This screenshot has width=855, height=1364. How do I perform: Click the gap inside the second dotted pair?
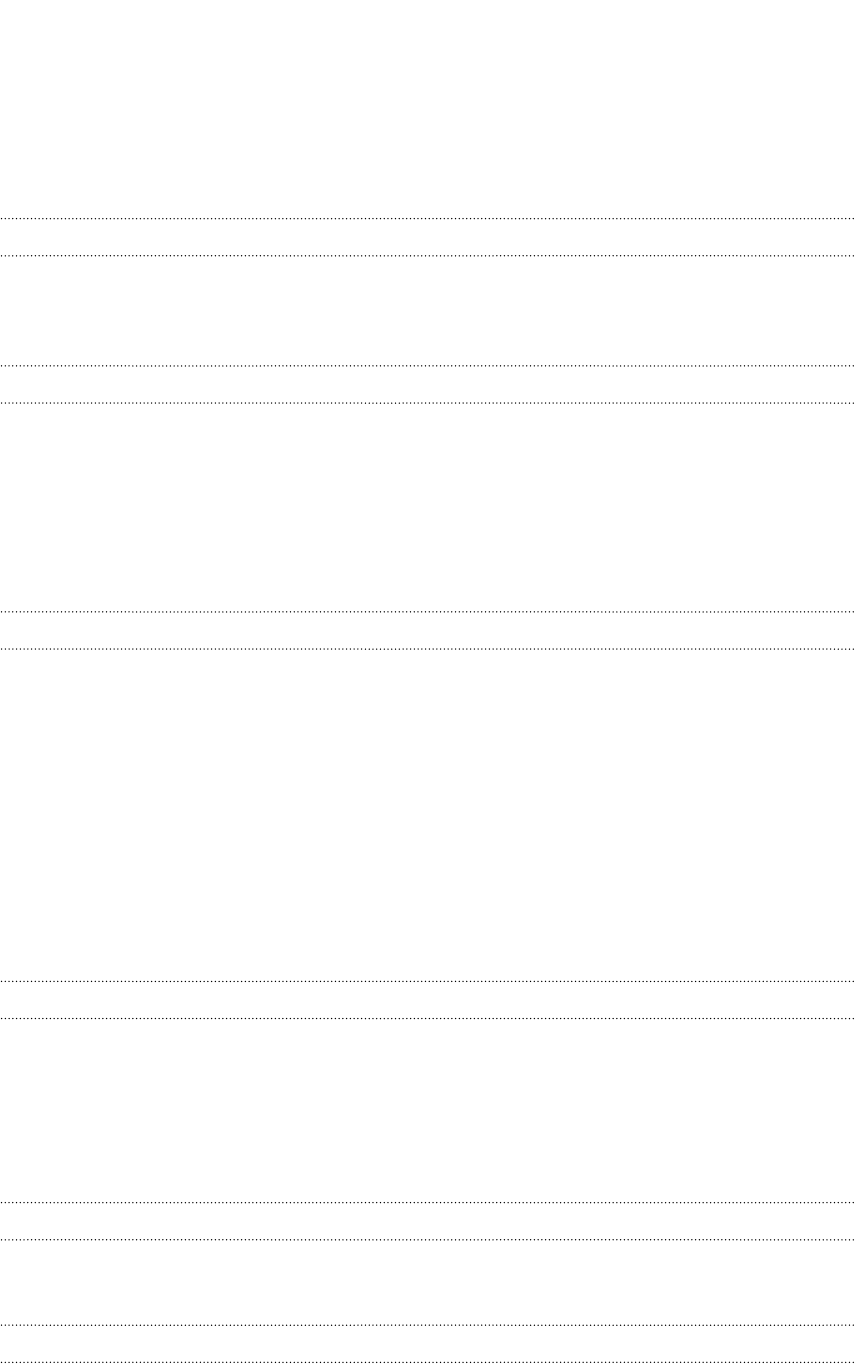click(427, 384)
